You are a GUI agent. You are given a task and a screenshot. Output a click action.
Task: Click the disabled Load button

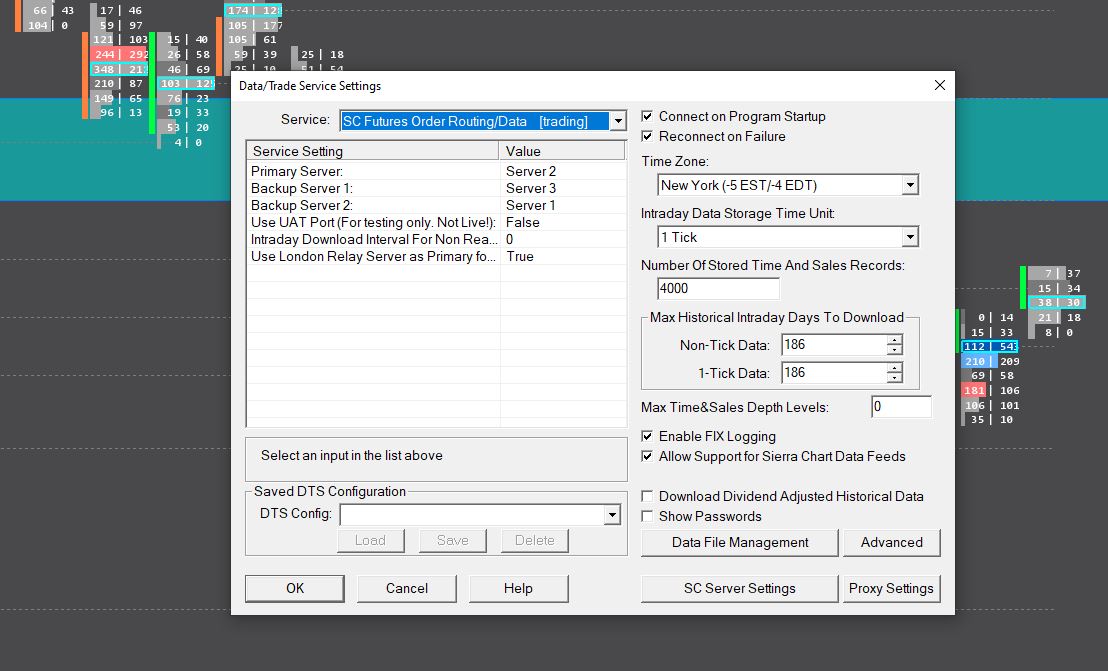(x=370, y=540)
